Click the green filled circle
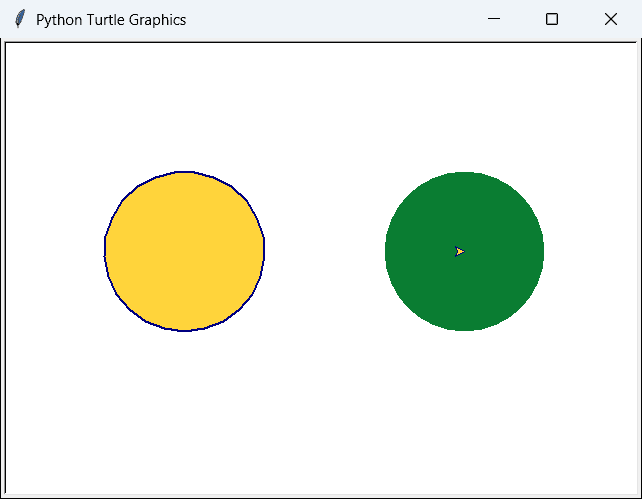 [464, 251]
